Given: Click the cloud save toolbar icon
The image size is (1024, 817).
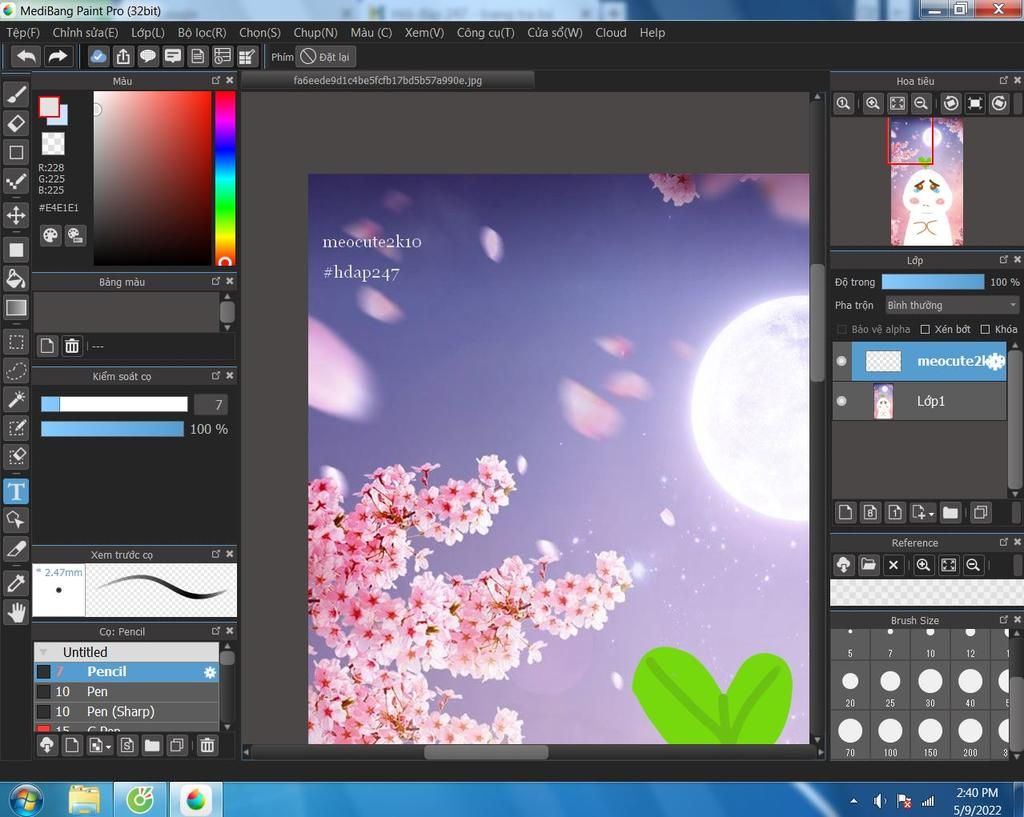Looking at the screenshot, I should coord(98,57).
